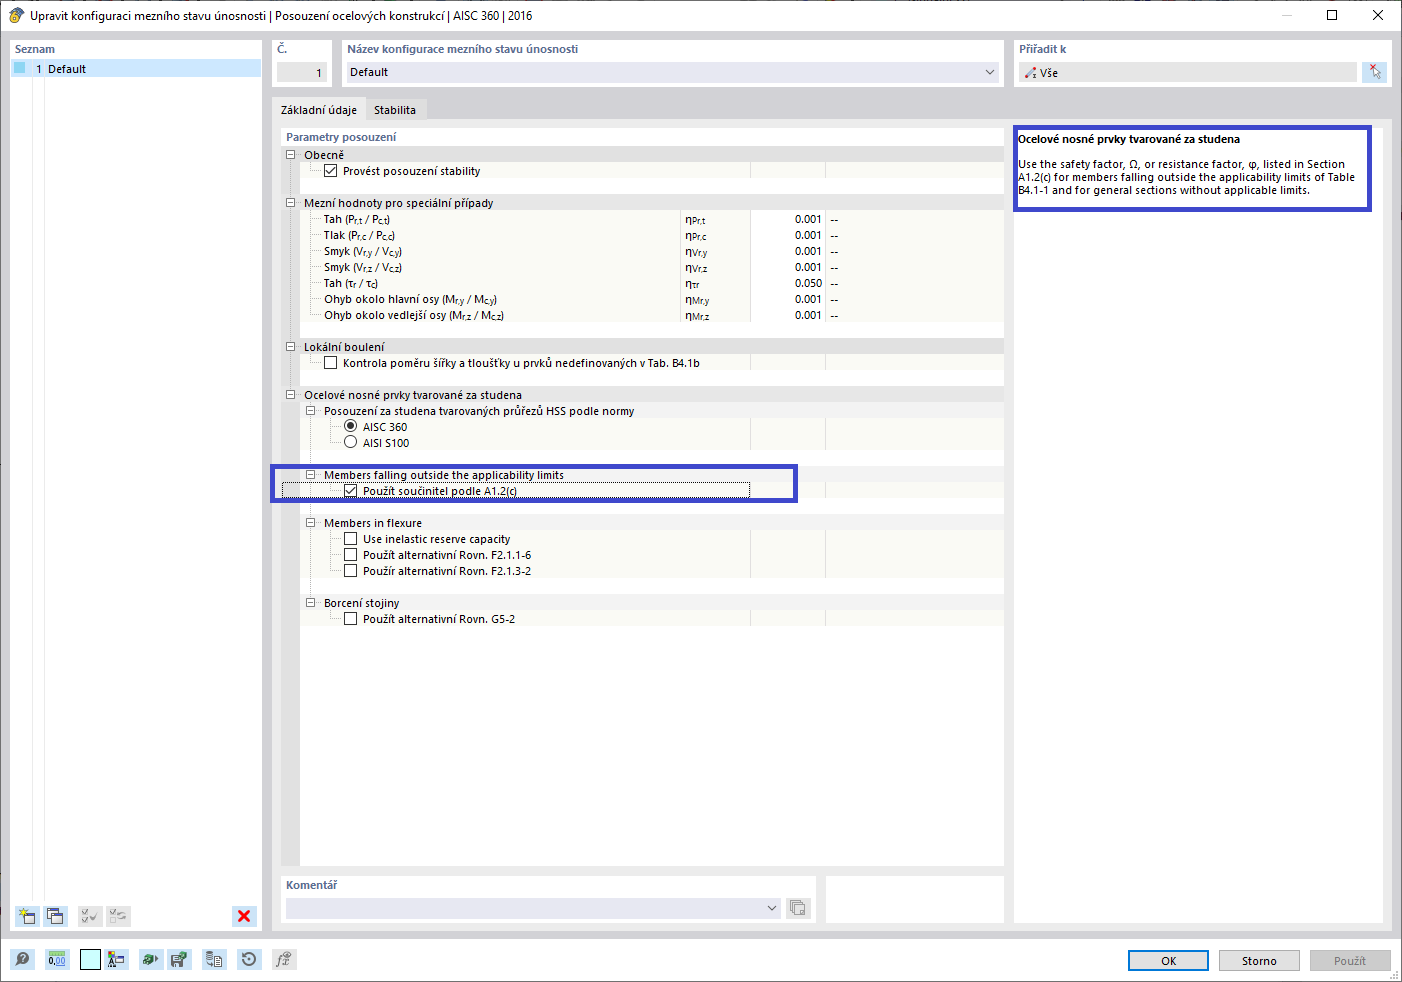
Task: Select the 'Základní údaje' tab
Action: tap(319, 110)
